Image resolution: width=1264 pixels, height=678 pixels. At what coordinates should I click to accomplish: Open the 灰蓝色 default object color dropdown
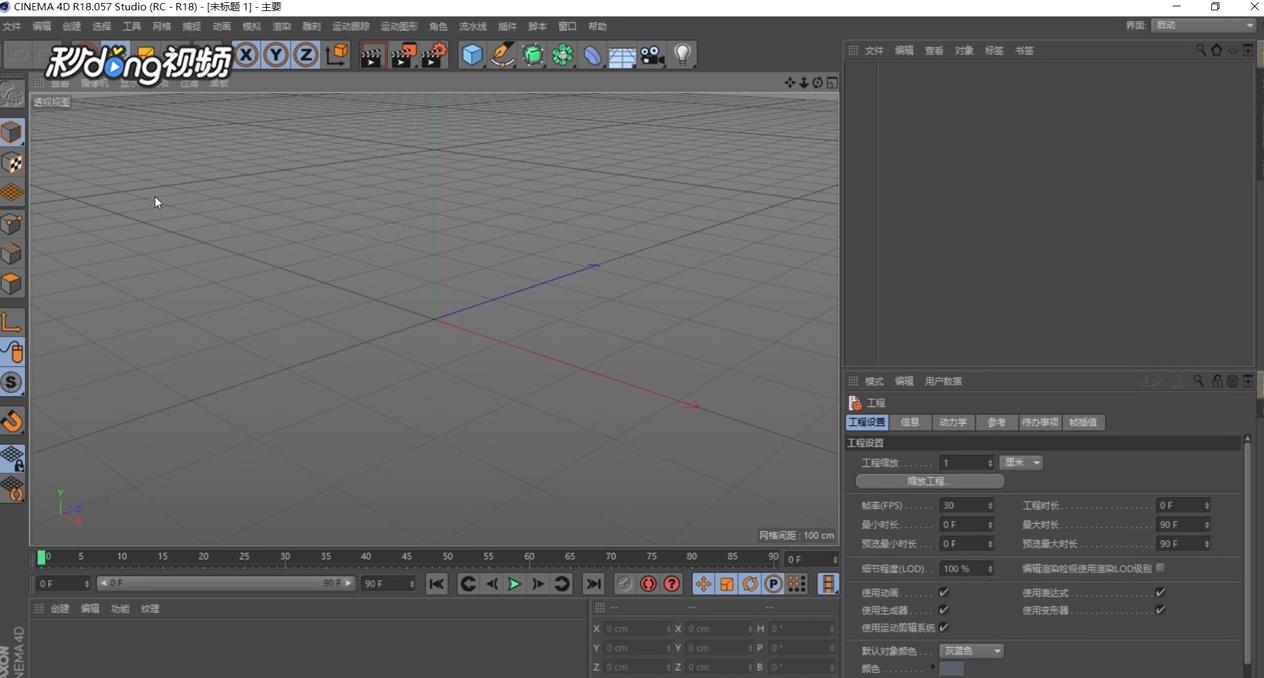971,651
